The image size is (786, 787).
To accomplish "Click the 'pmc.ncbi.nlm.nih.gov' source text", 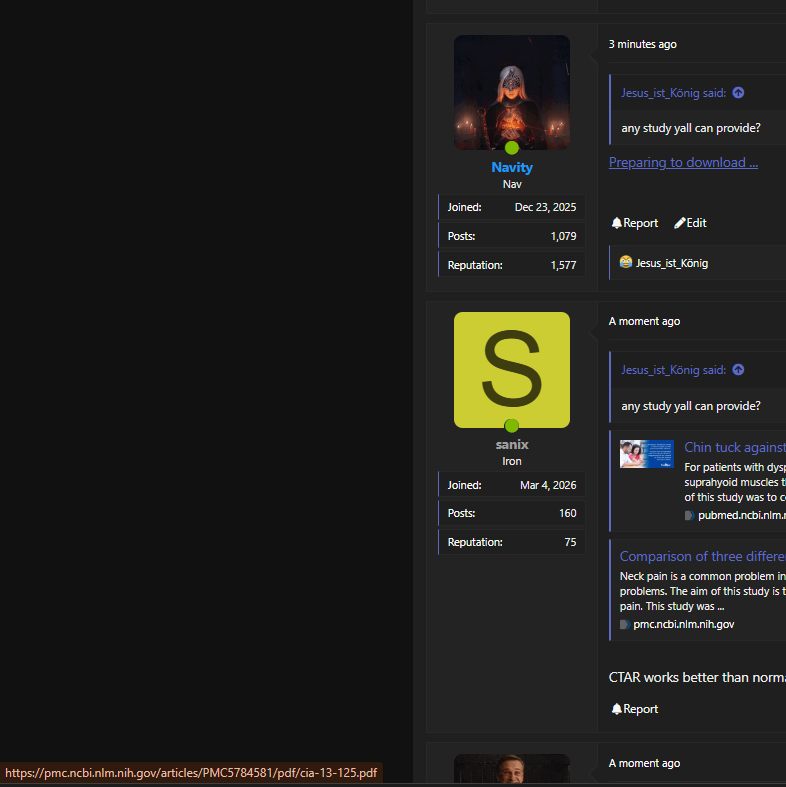I will (684, 624).
